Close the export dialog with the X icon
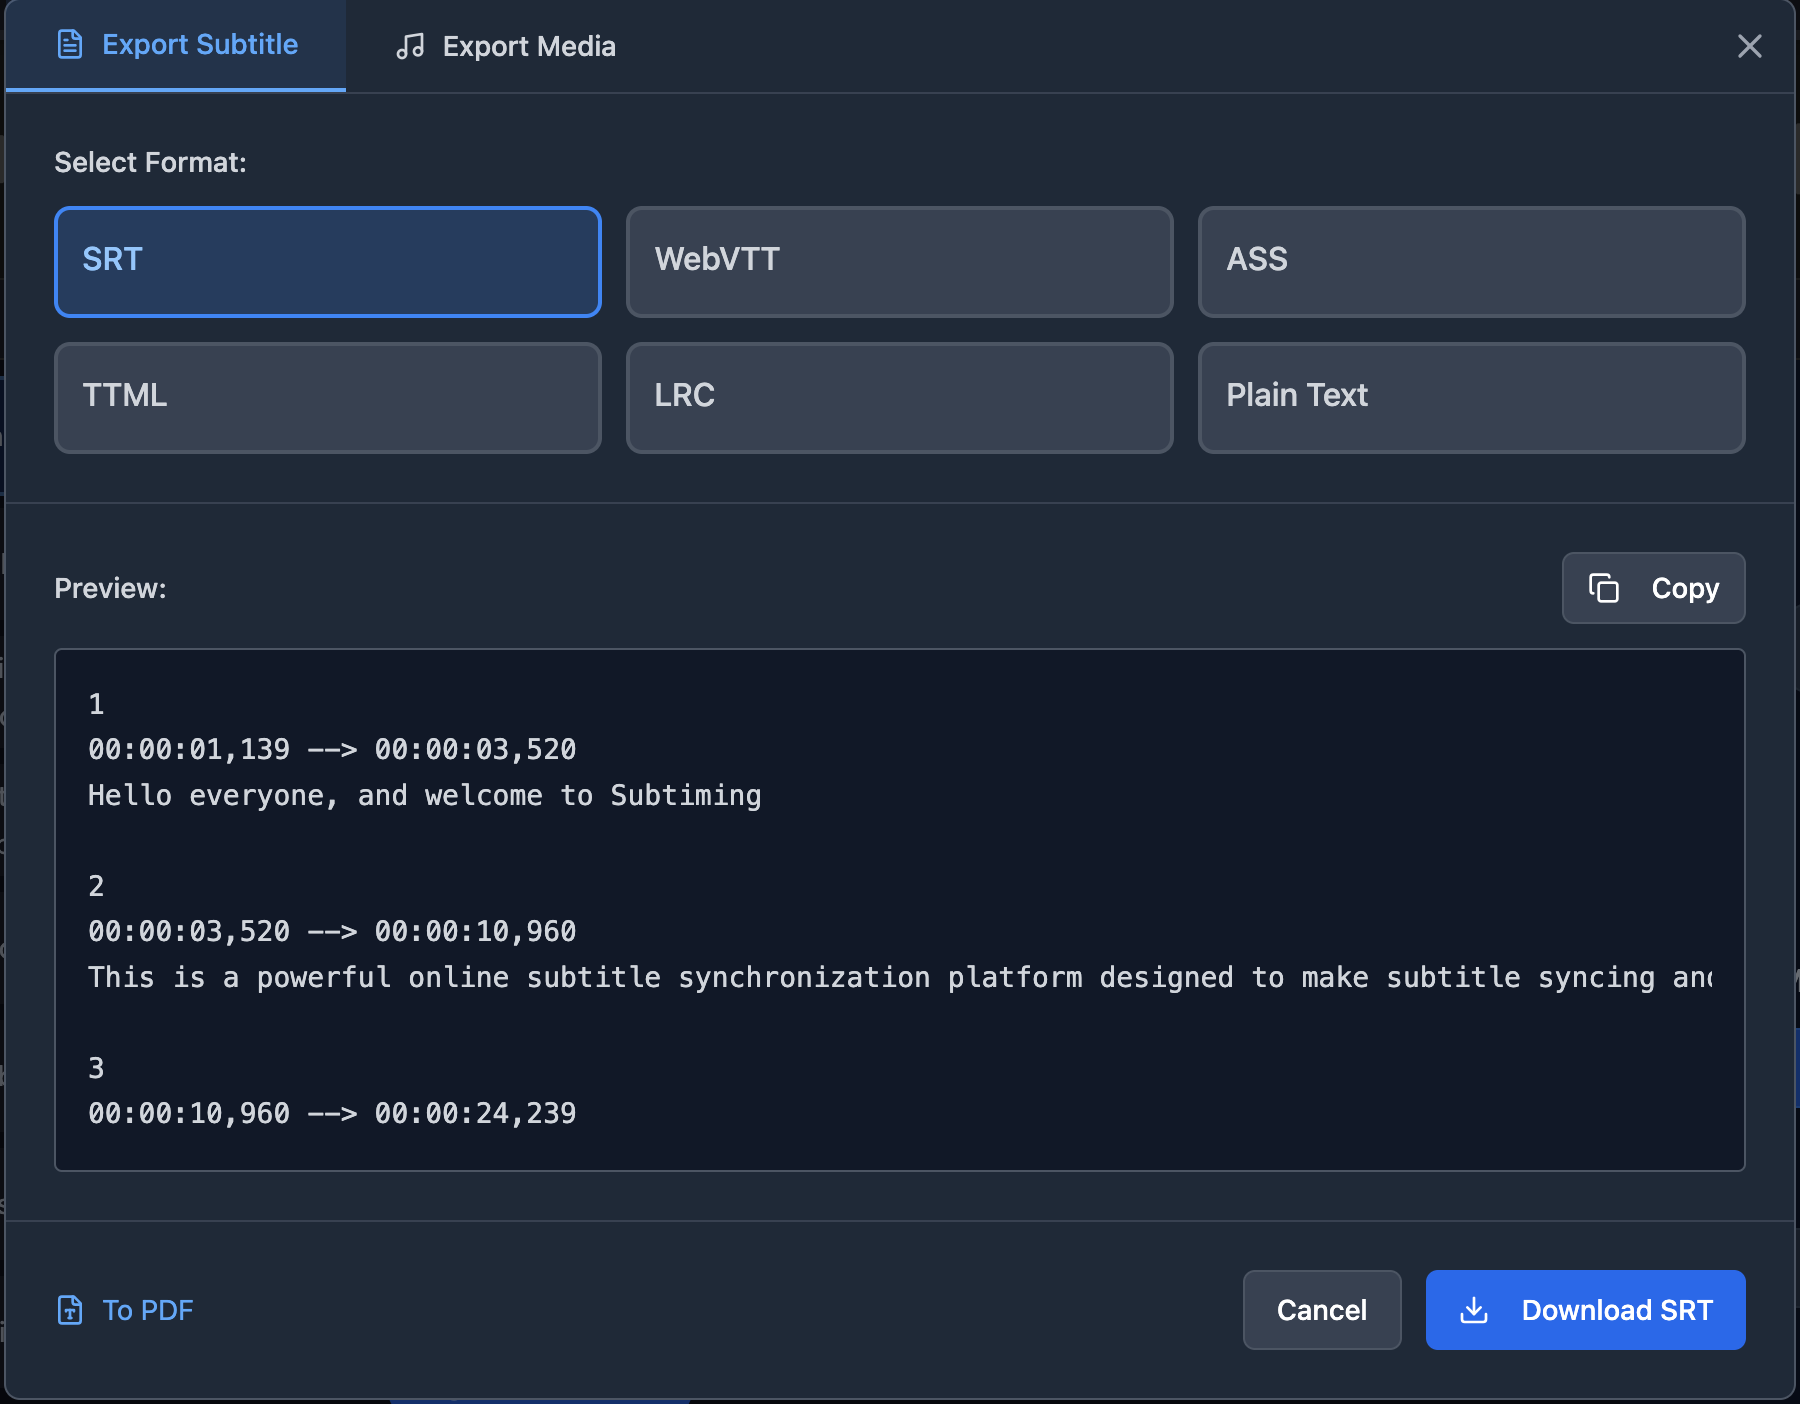Screen dimensions: 1800x1404 [1750, 46]
